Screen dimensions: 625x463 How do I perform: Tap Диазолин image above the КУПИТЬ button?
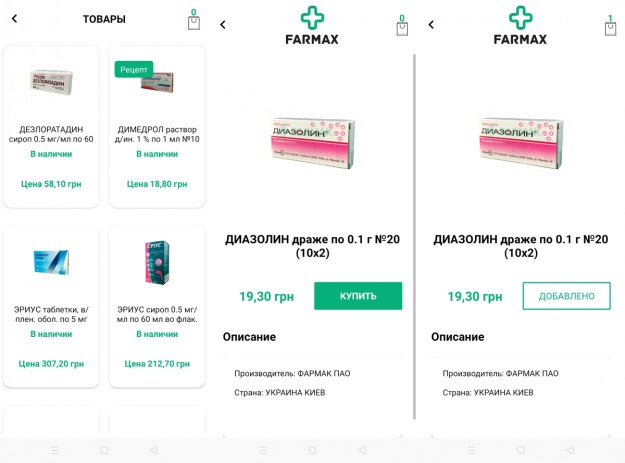313,143
